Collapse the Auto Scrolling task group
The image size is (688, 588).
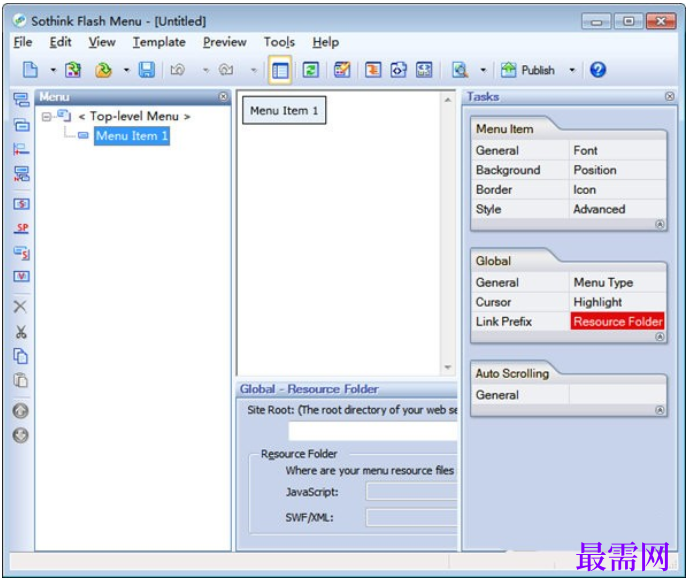click(659, 410)
